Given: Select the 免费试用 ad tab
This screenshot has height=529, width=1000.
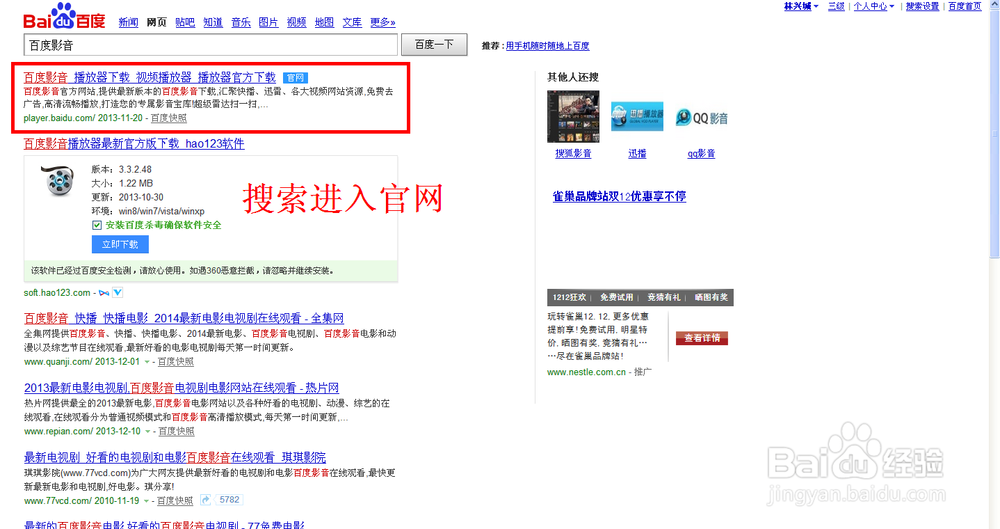Looking at the screenshot, I should tap(617, 297).
